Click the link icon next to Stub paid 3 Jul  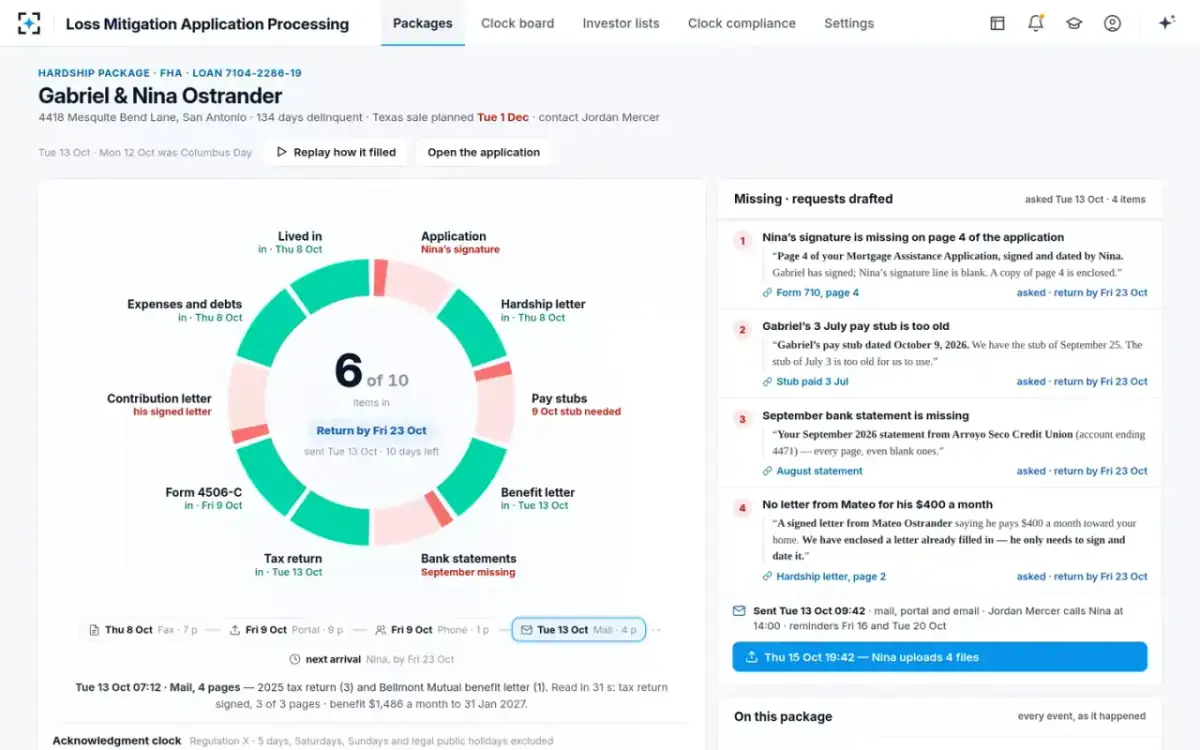click(767, 382)
